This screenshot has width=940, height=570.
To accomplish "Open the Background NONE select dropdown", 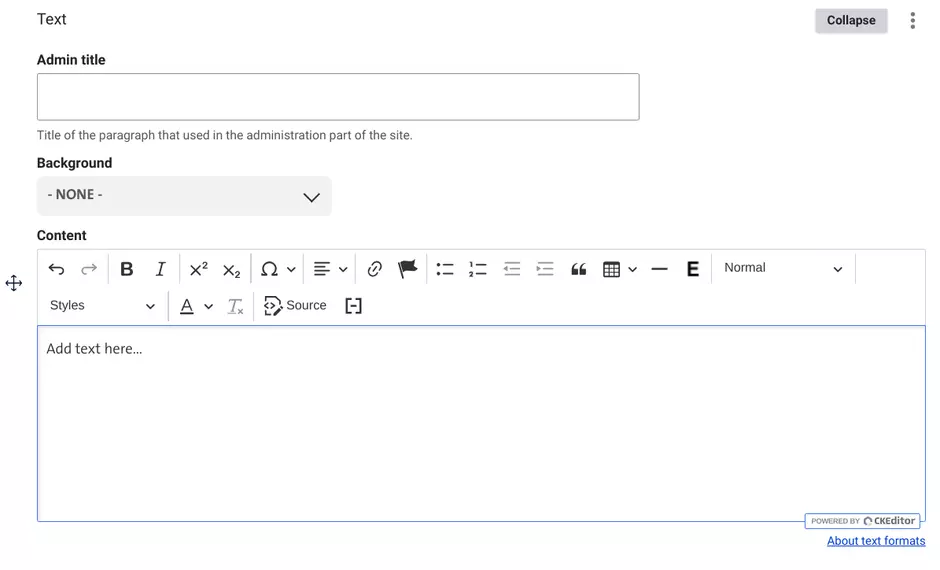I will [184, 195].
